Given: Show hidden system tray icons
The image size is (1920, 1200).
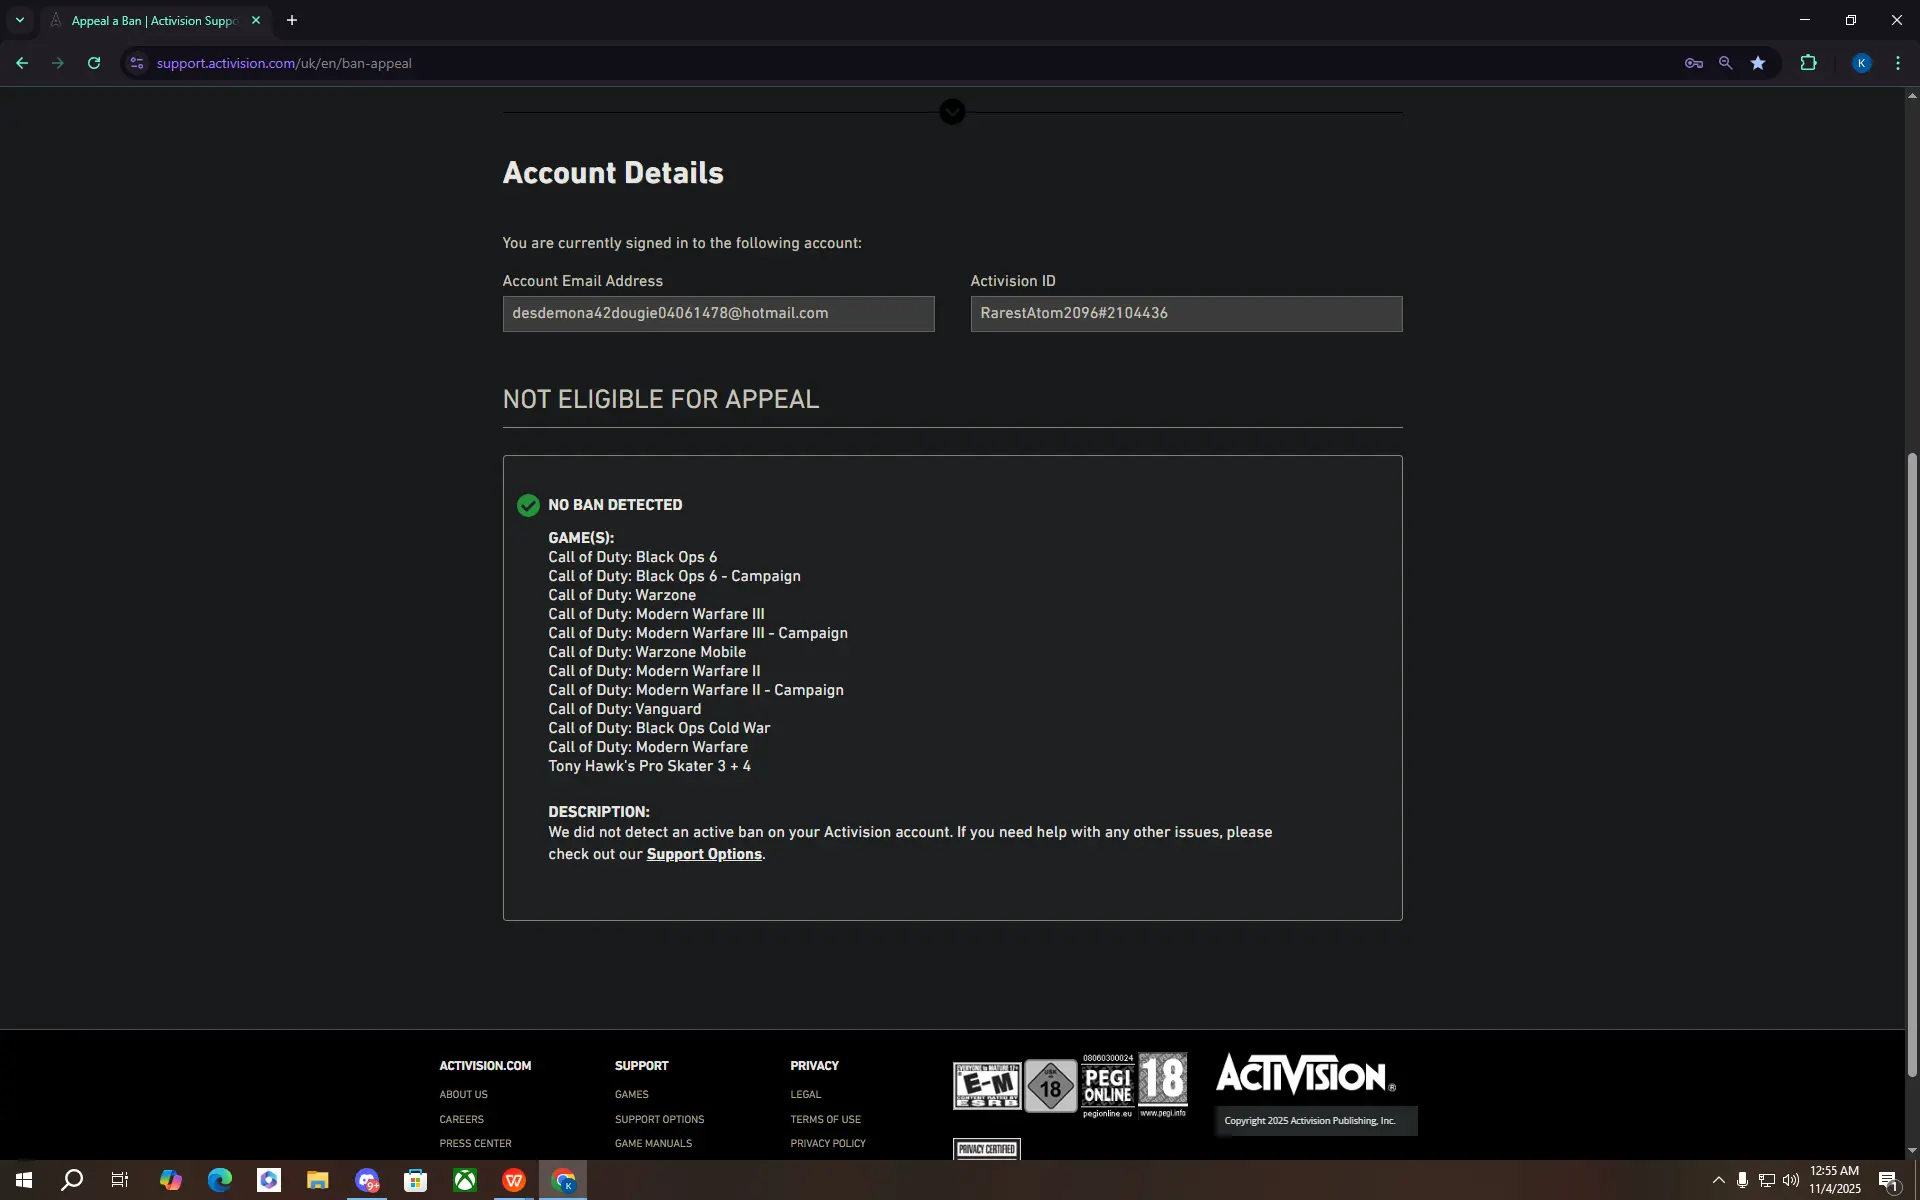Looking at the screenshot, I should [x=1718, y=1181].
